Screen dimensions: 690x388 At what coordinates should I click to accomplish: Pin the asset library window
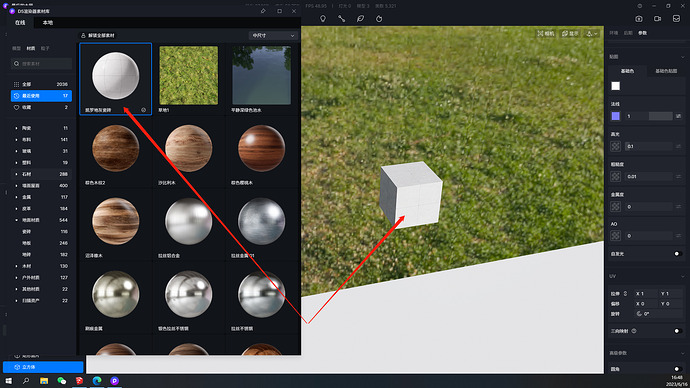point(263,11)
